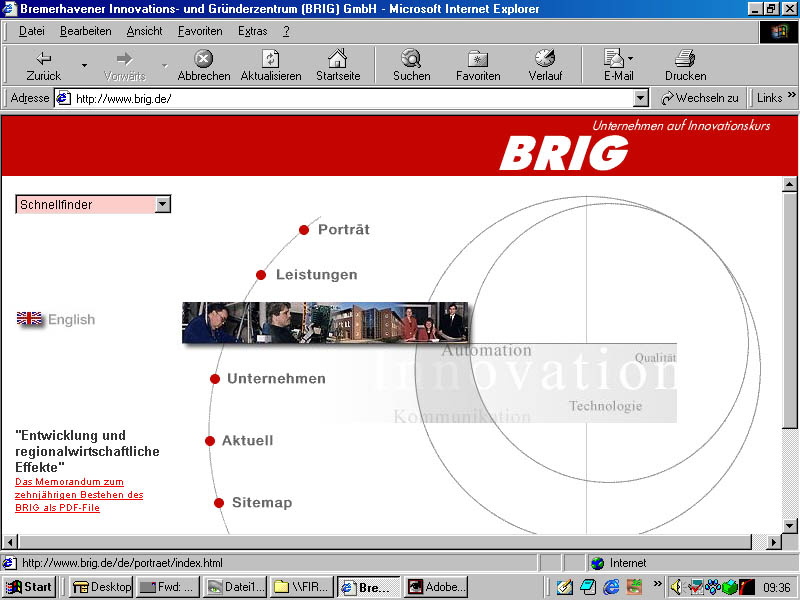The height and width of the screenshot is (600, 800).
Task: Launch Internet Explorer from quick launch
Action: point(611,587)
